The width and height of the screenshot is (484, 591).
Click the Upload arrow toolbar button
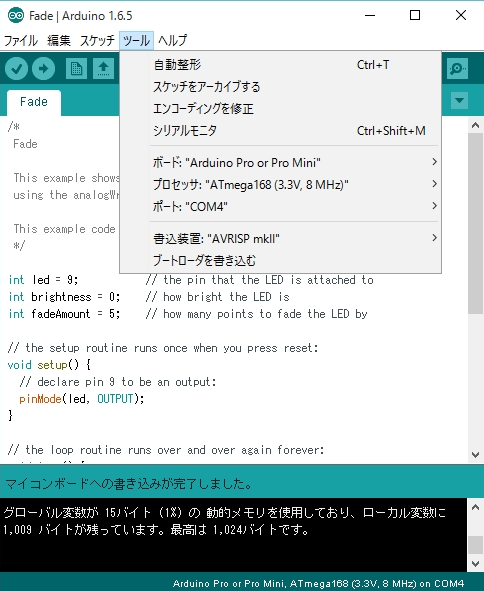pos(43,68)
